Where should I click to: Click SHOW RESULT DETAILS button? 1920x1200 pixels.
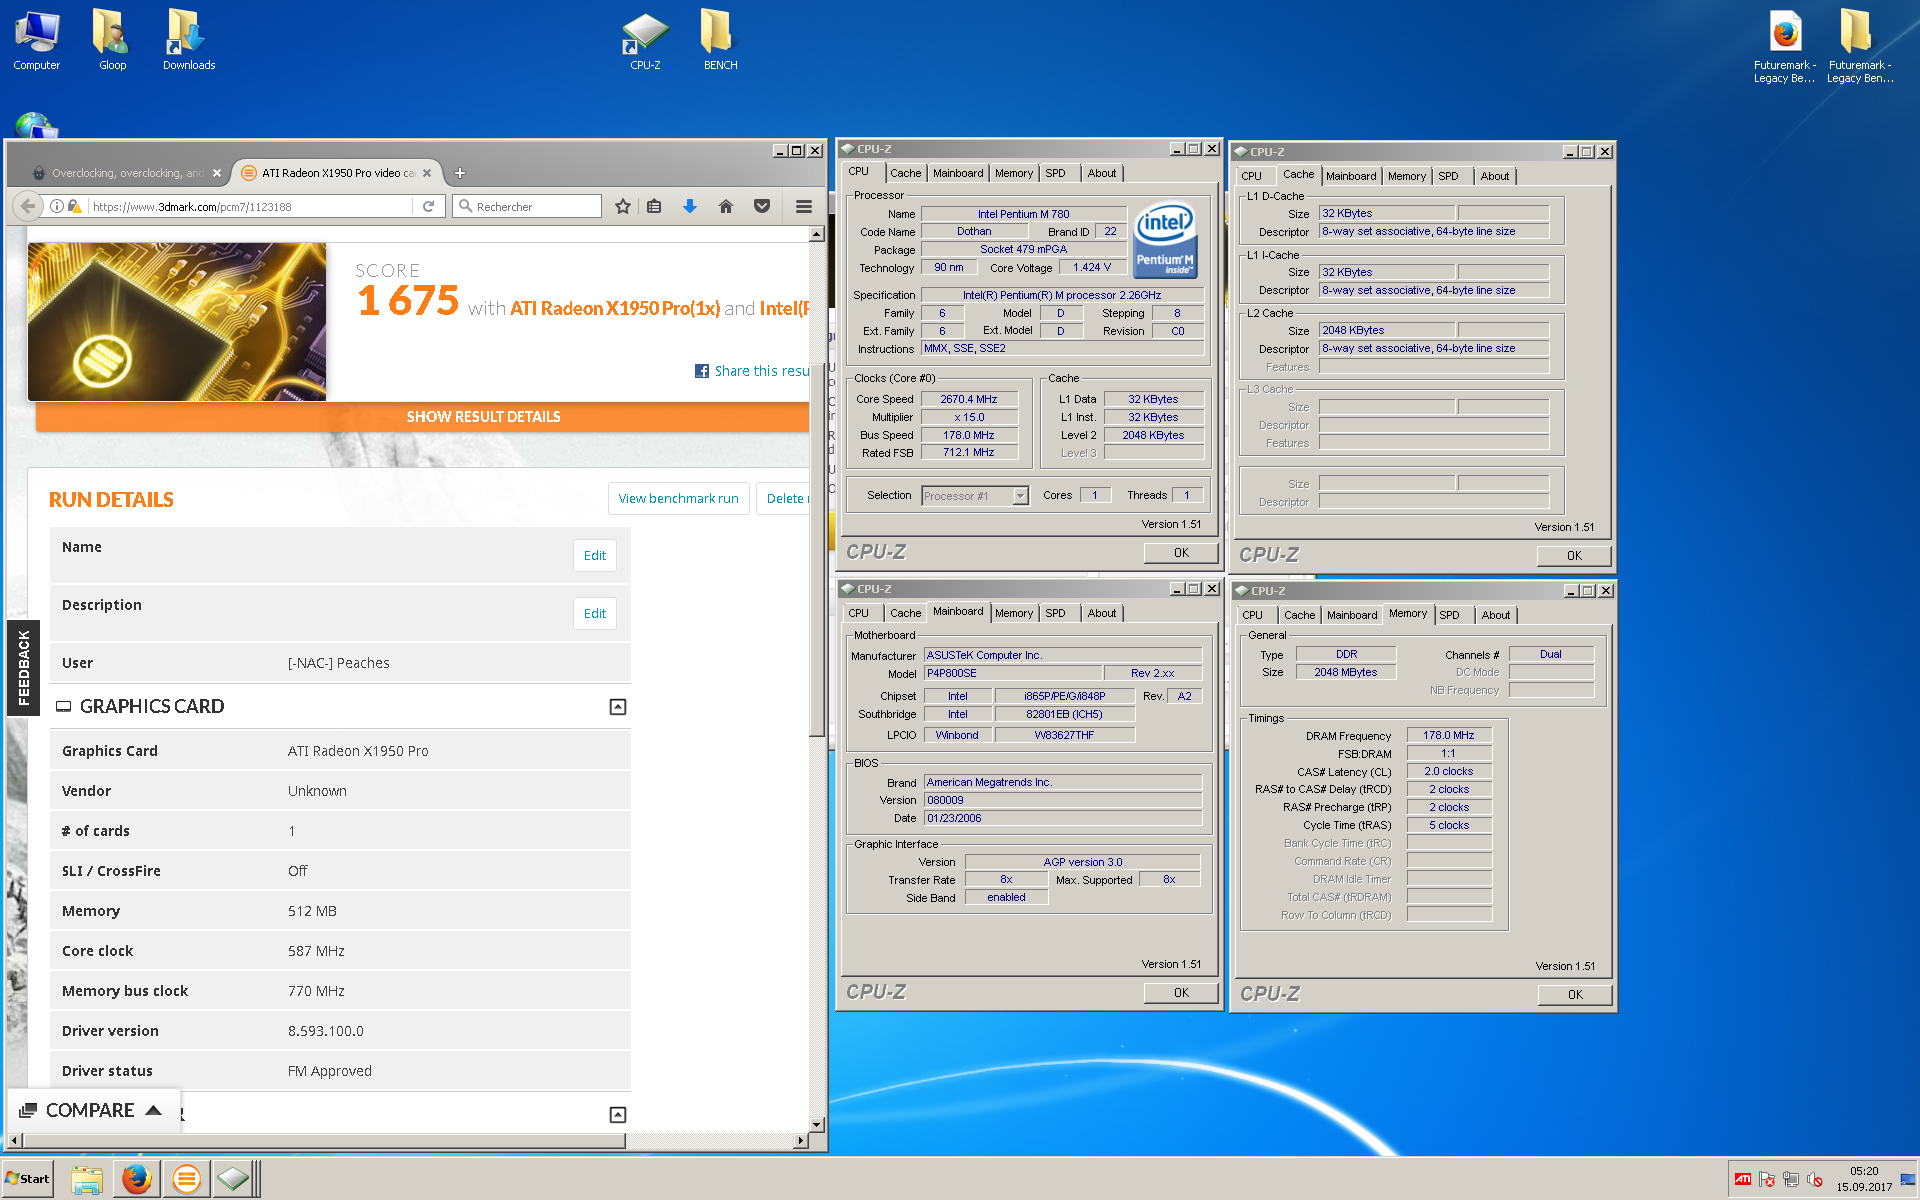[422, 417]
